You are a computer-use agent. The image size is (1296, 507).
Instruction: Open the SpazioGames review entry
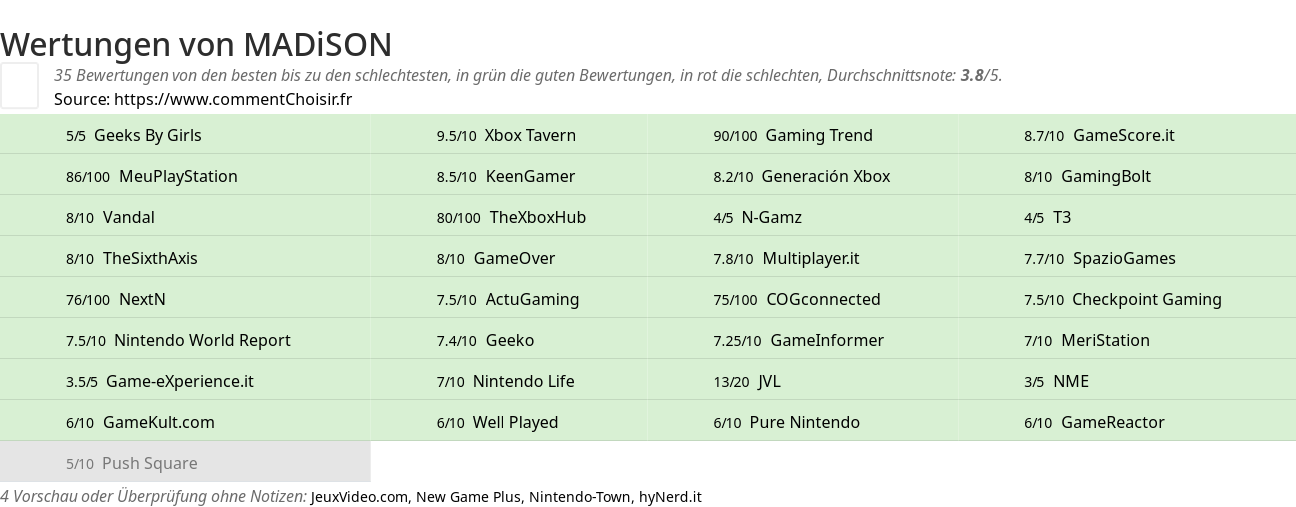tap(1127, 258)
